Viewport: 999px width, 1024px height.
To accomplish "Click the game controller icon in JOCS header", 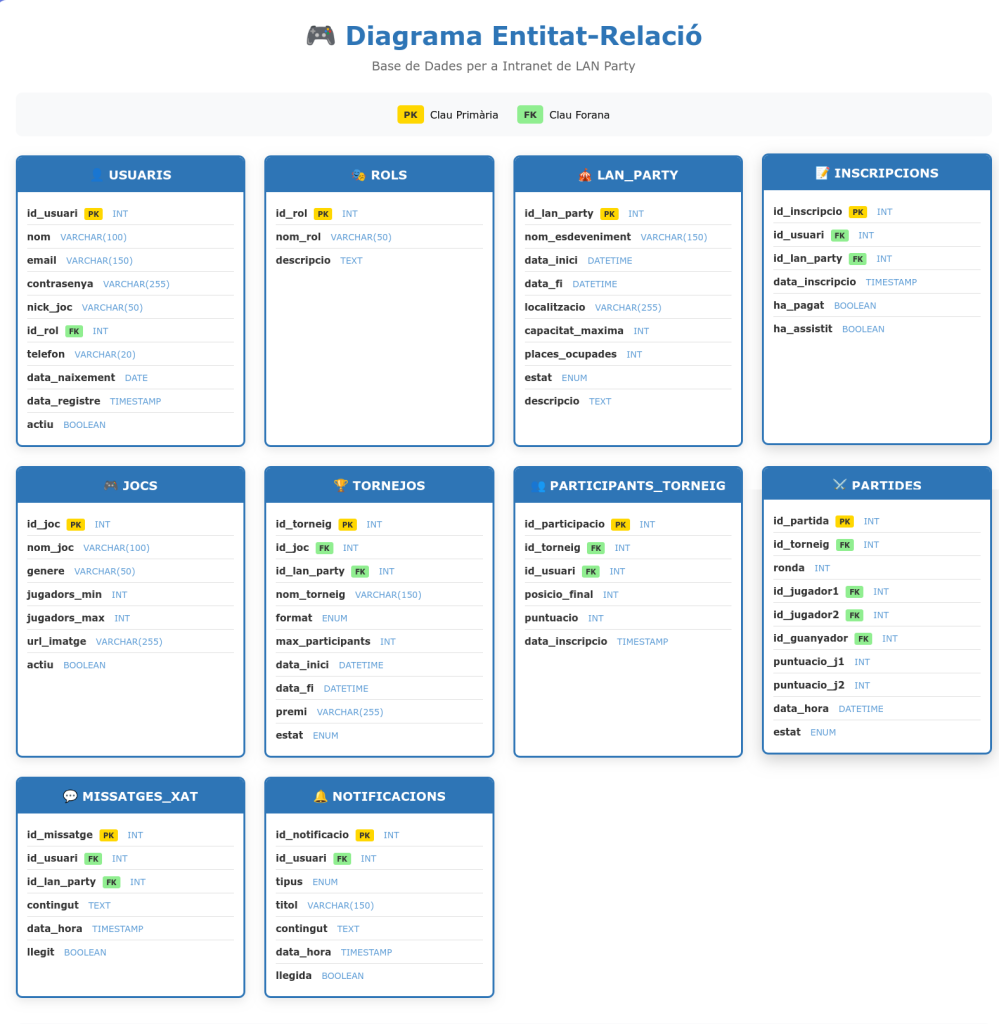I will coord(110,486).
